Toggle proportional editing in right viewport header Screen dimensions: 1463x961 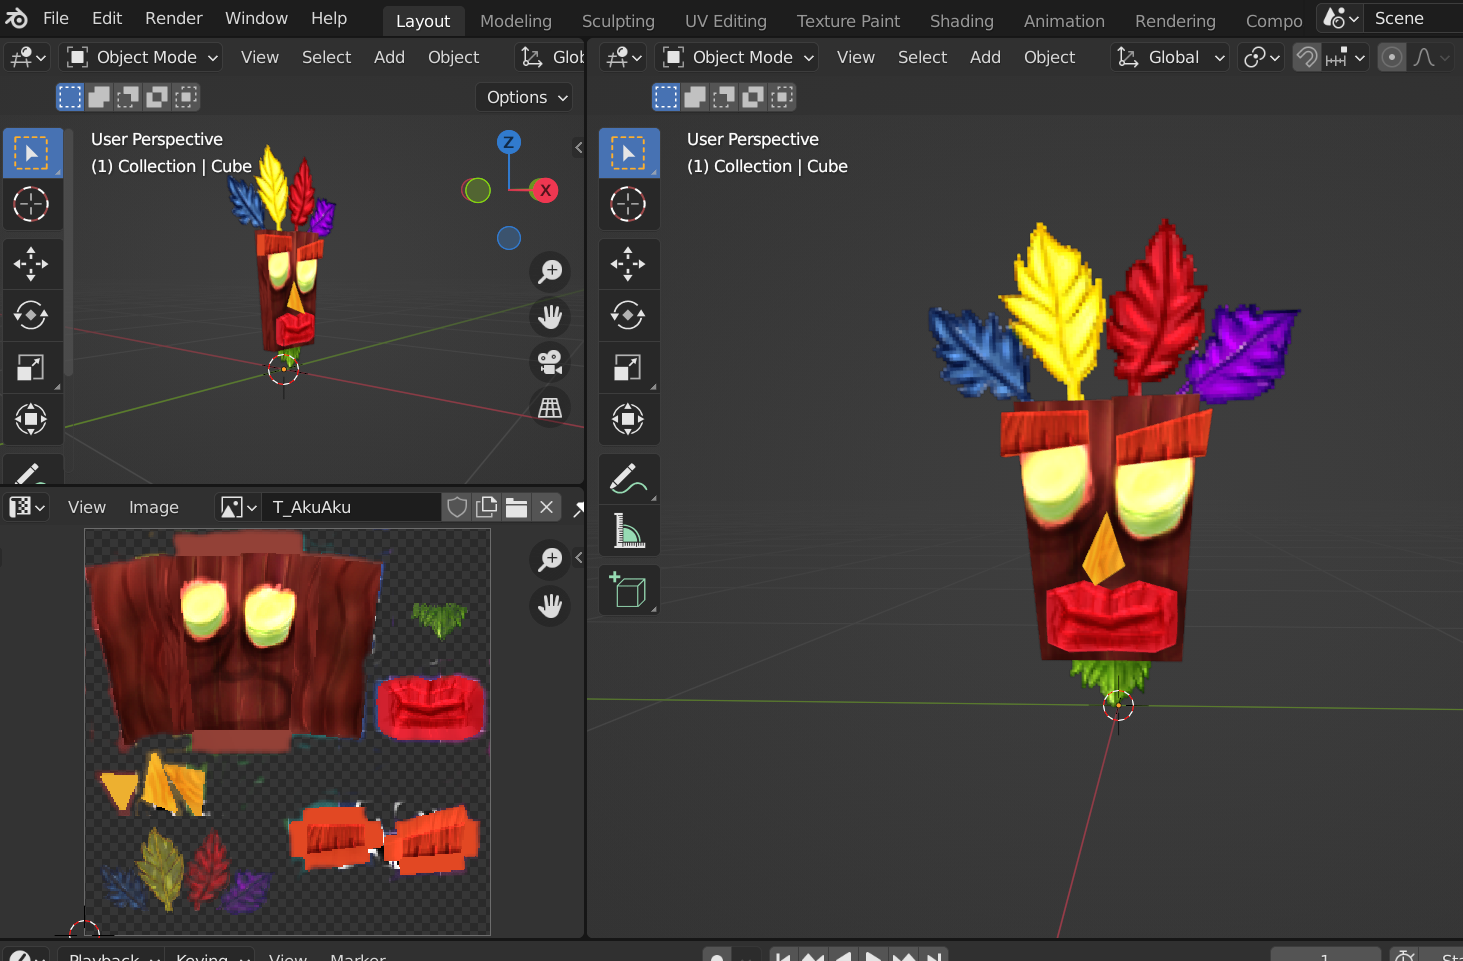coord(1391,57)
